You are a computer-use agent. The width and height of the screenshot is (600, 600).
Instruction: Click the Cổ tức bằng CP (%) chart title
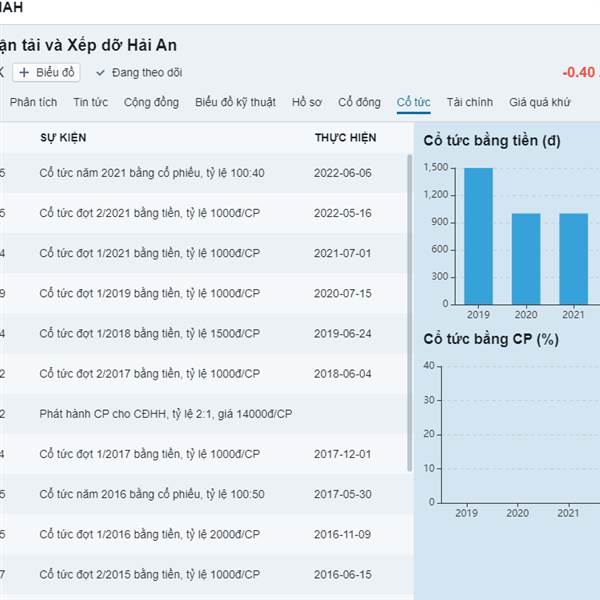[x=491, y=339]
